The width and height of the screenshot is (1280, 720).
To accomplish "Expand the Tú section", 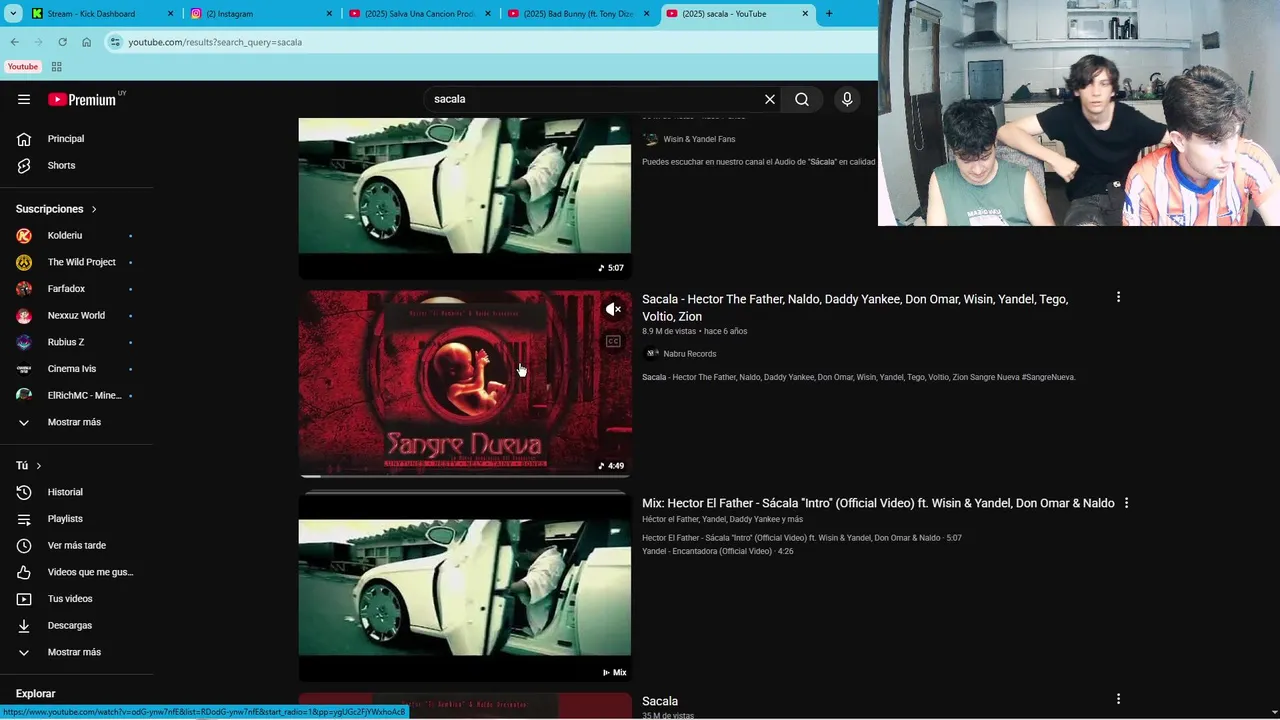I will click(28, 466).
